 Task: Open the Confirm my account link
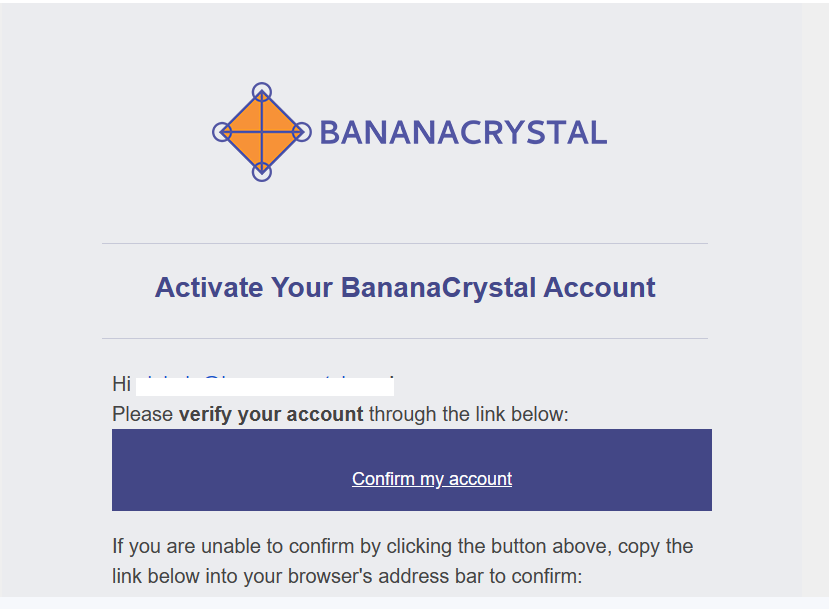coord(432,478)
